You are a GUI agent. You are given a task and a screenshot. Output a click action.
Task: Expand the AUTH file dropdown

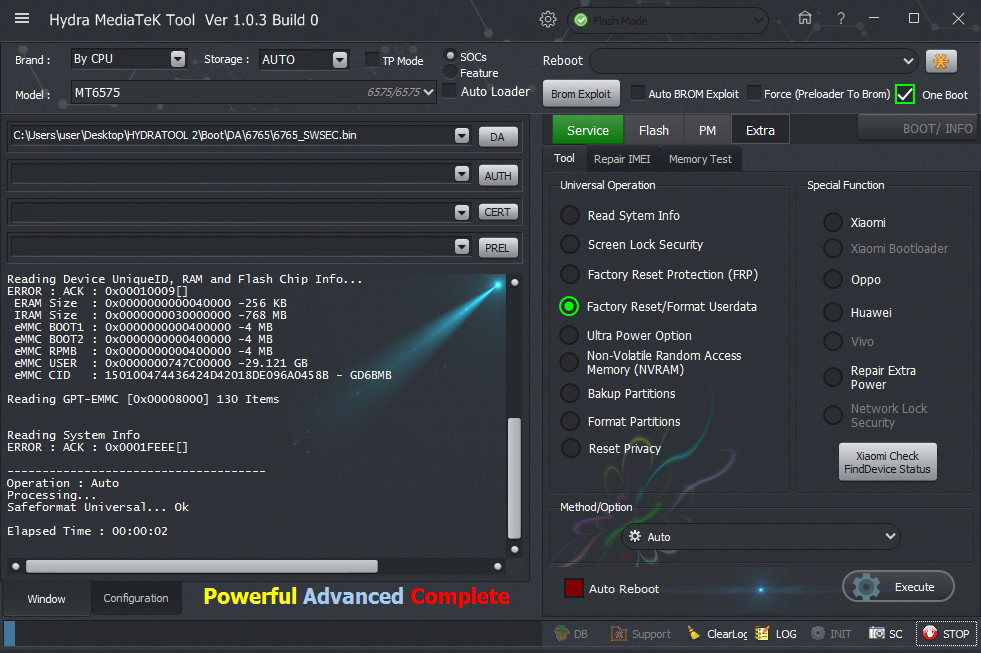pyautogui.click(x=462, y=174)
